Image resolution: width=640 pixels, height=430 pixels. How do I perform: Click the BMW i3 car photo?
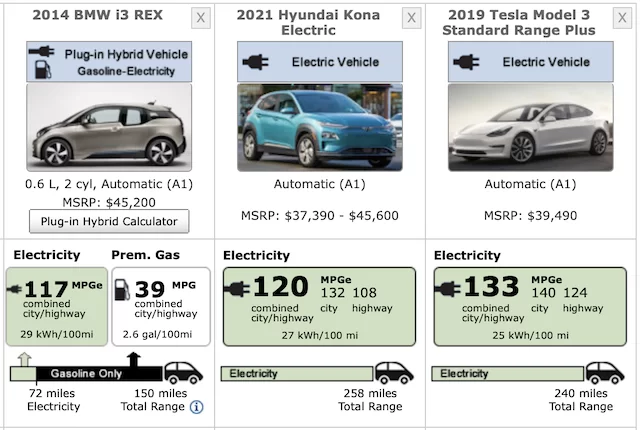click(x=109, y=128)
